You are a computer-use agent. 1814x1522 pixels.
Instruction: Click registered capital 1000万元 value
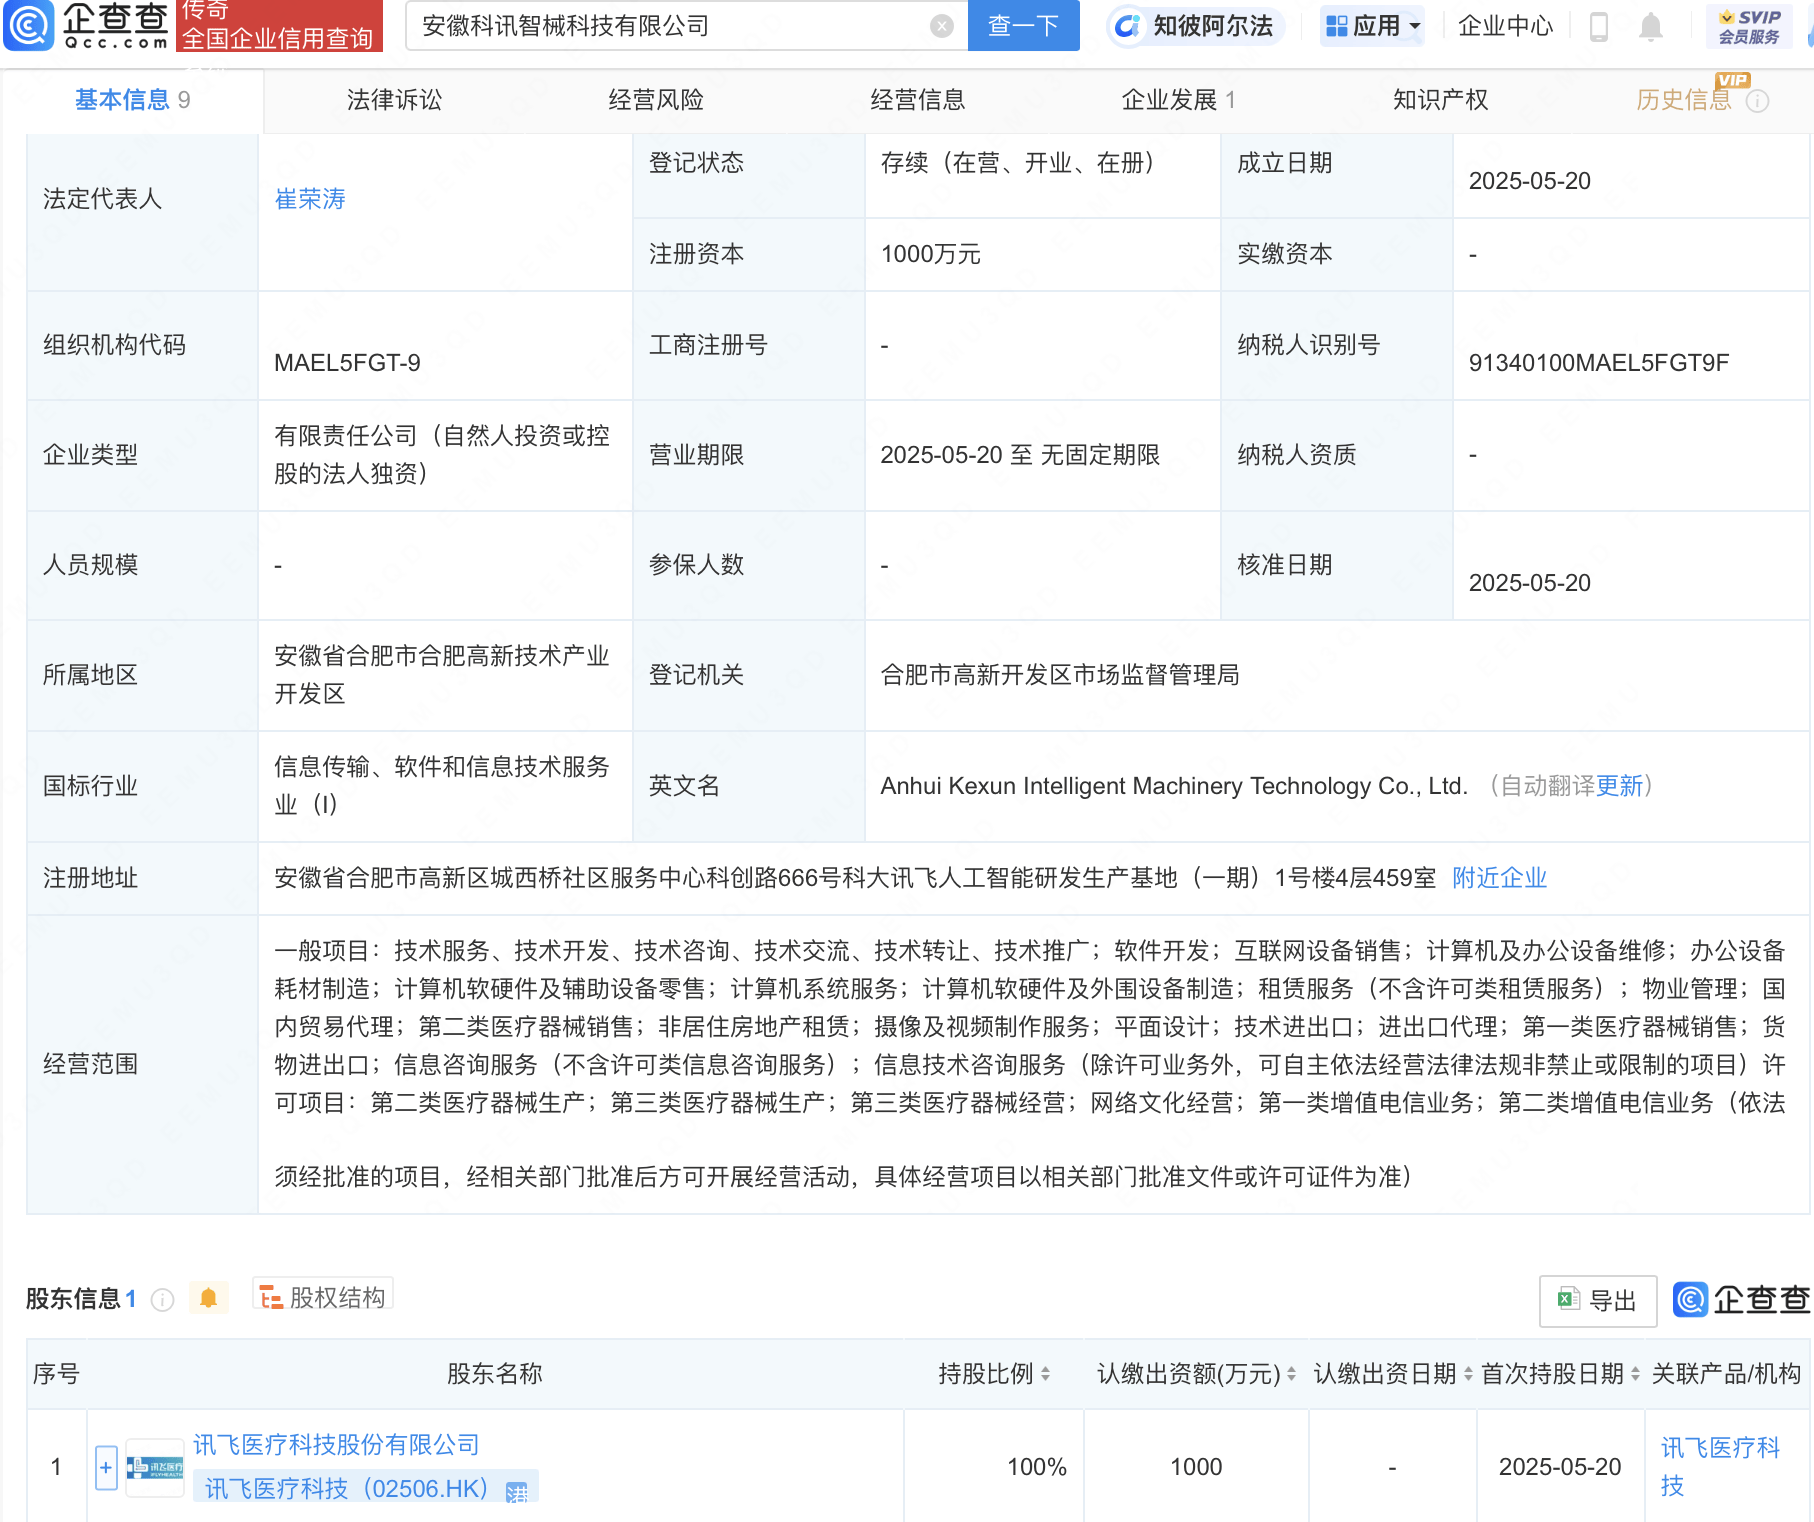(x=930, y=254)
